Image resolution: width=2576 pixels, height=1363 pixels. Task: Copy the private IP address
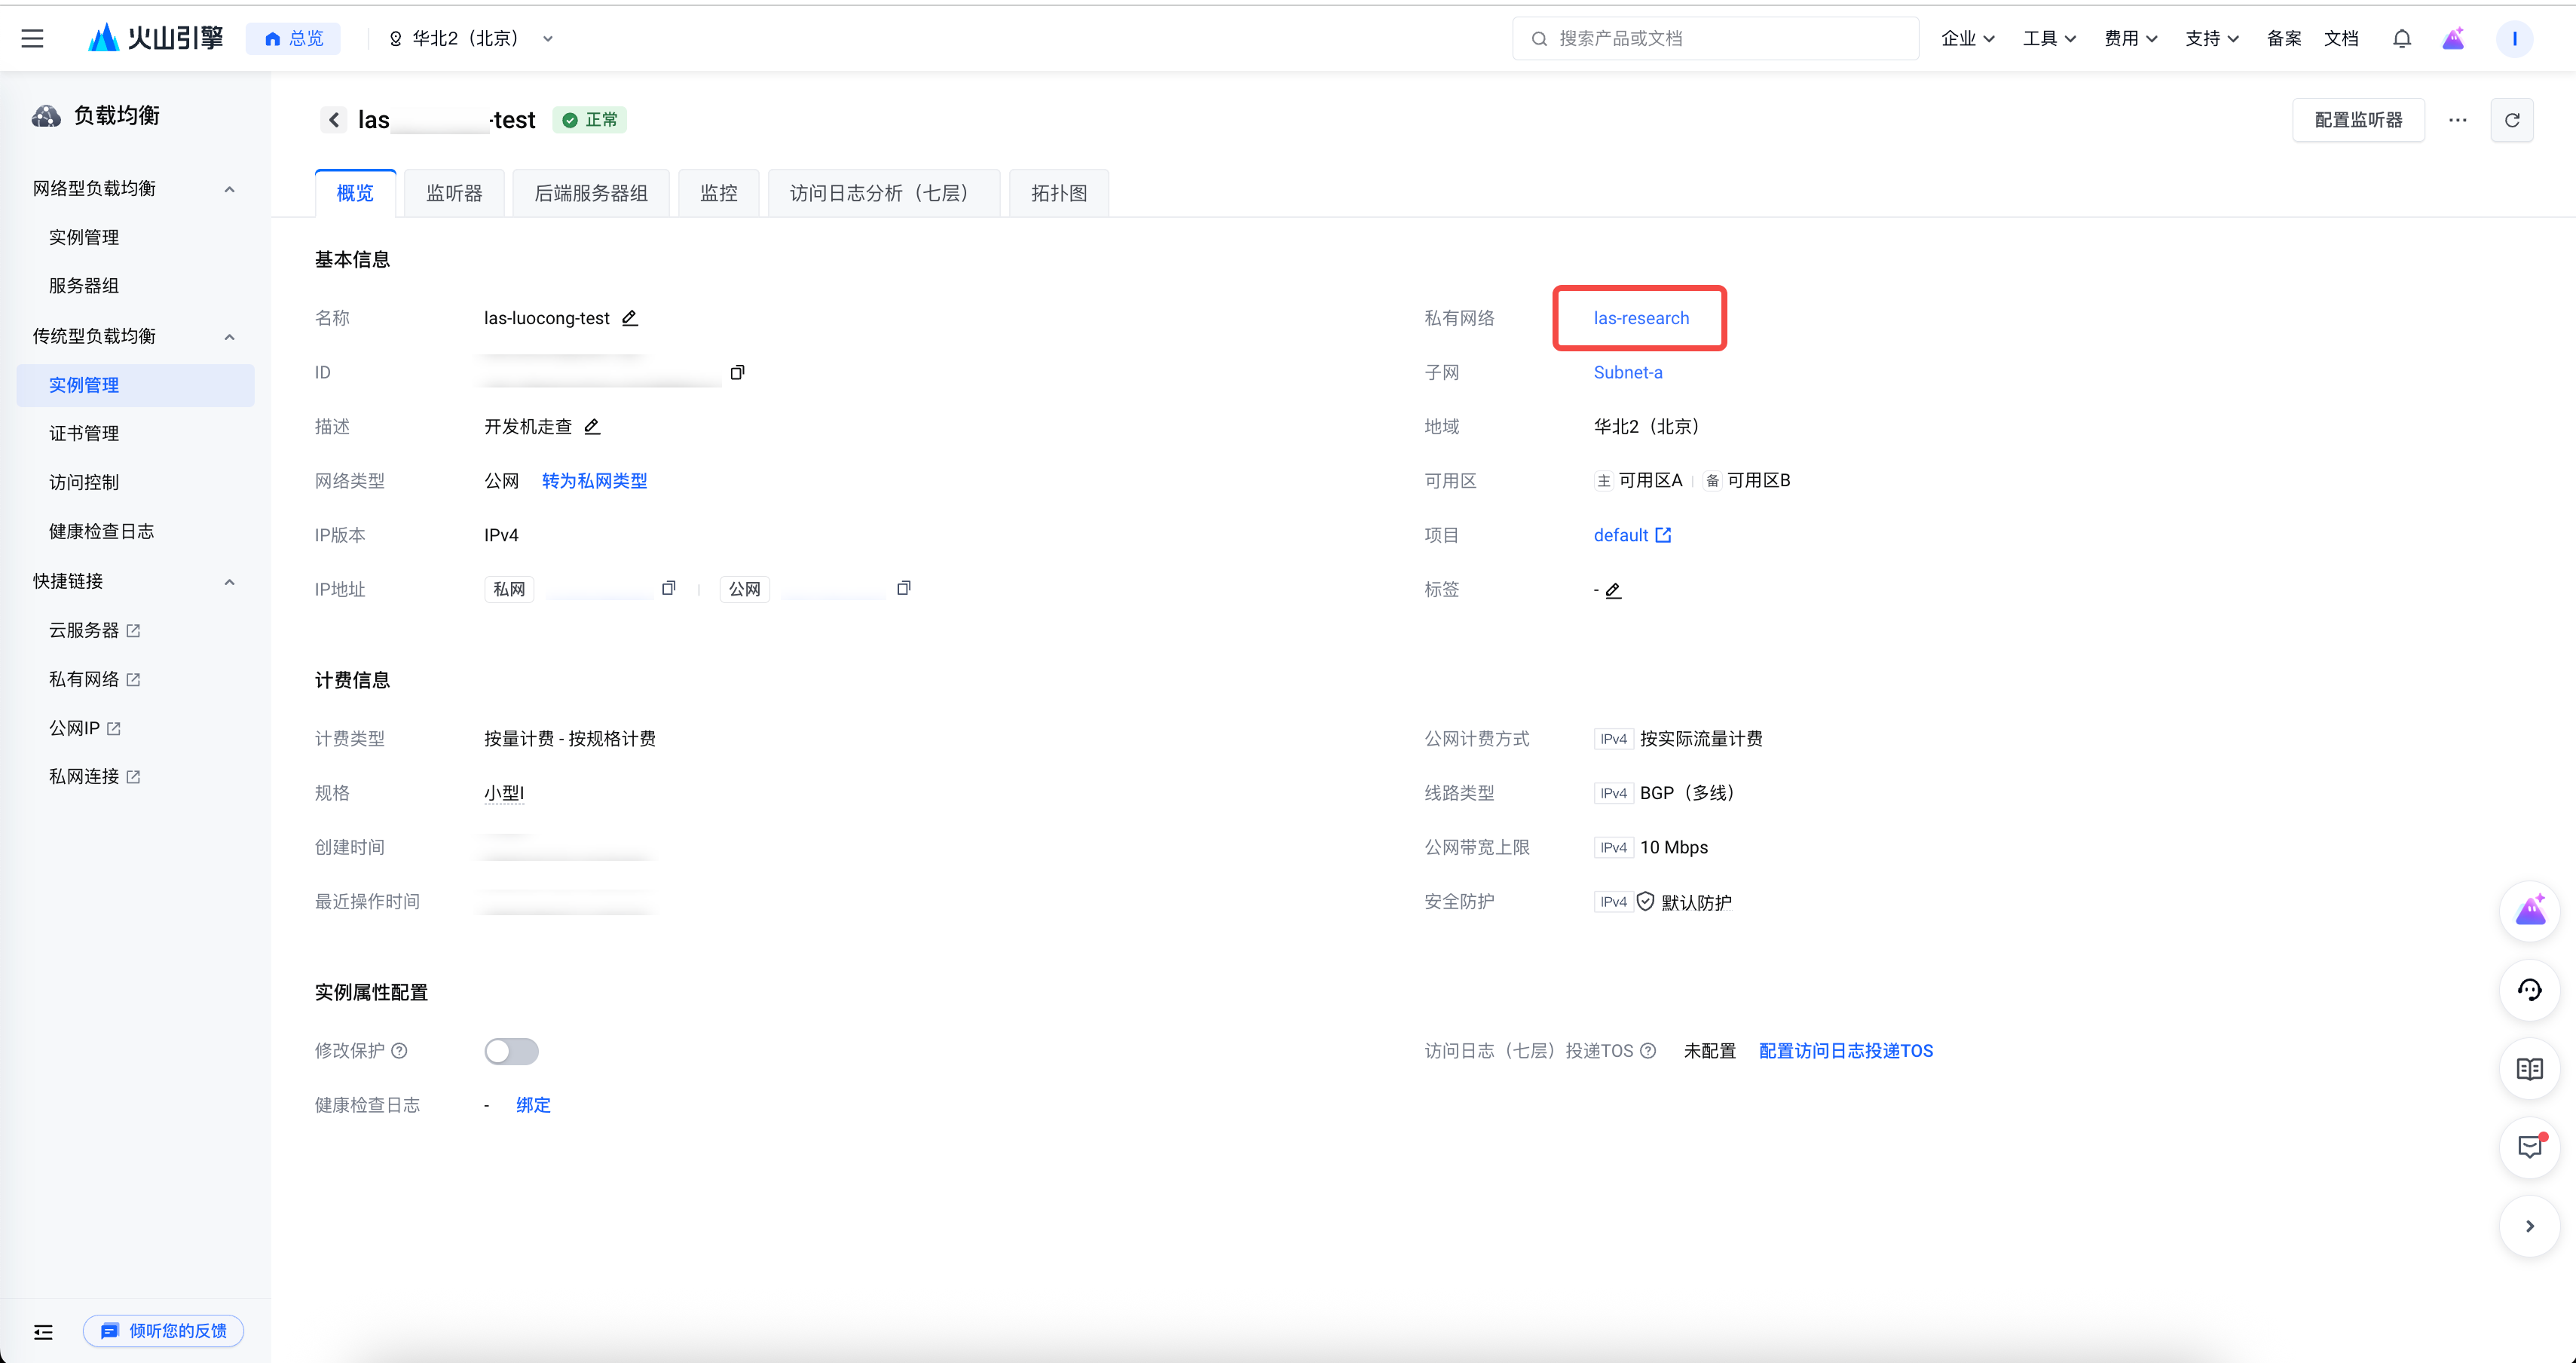[668, 588]
